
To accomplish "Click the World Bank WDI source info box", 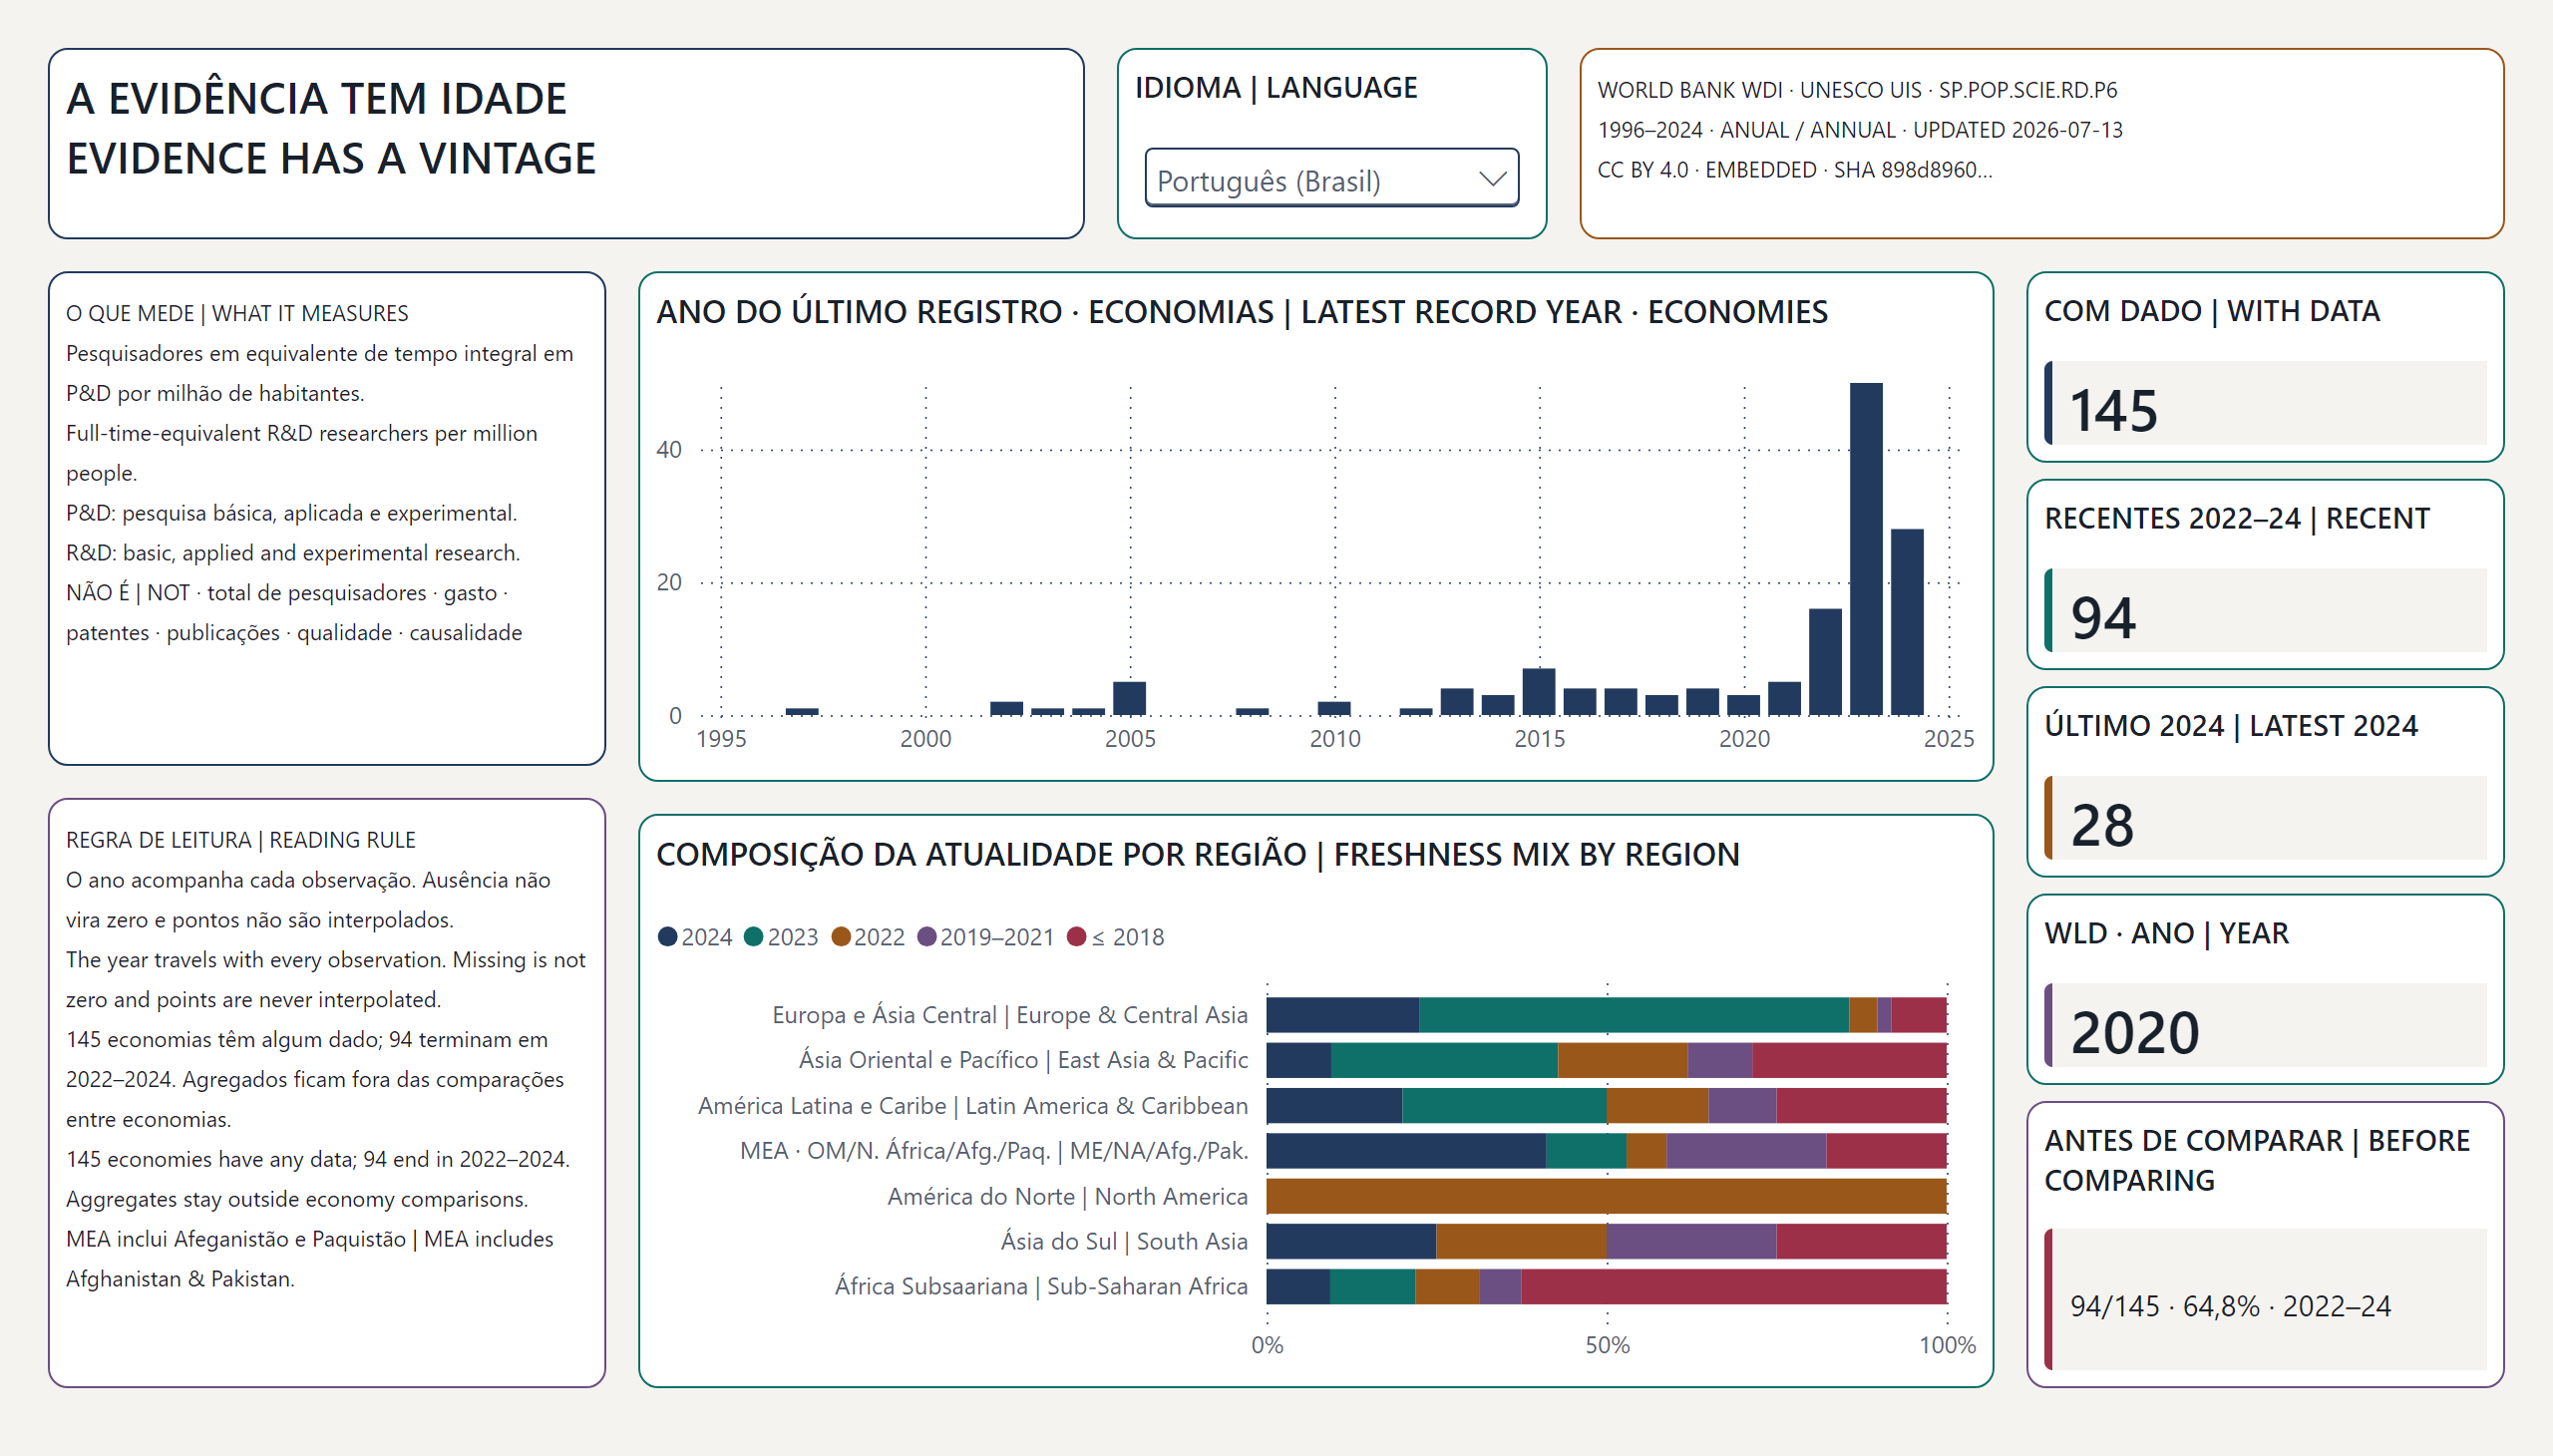I will [x=2041, y=143].
